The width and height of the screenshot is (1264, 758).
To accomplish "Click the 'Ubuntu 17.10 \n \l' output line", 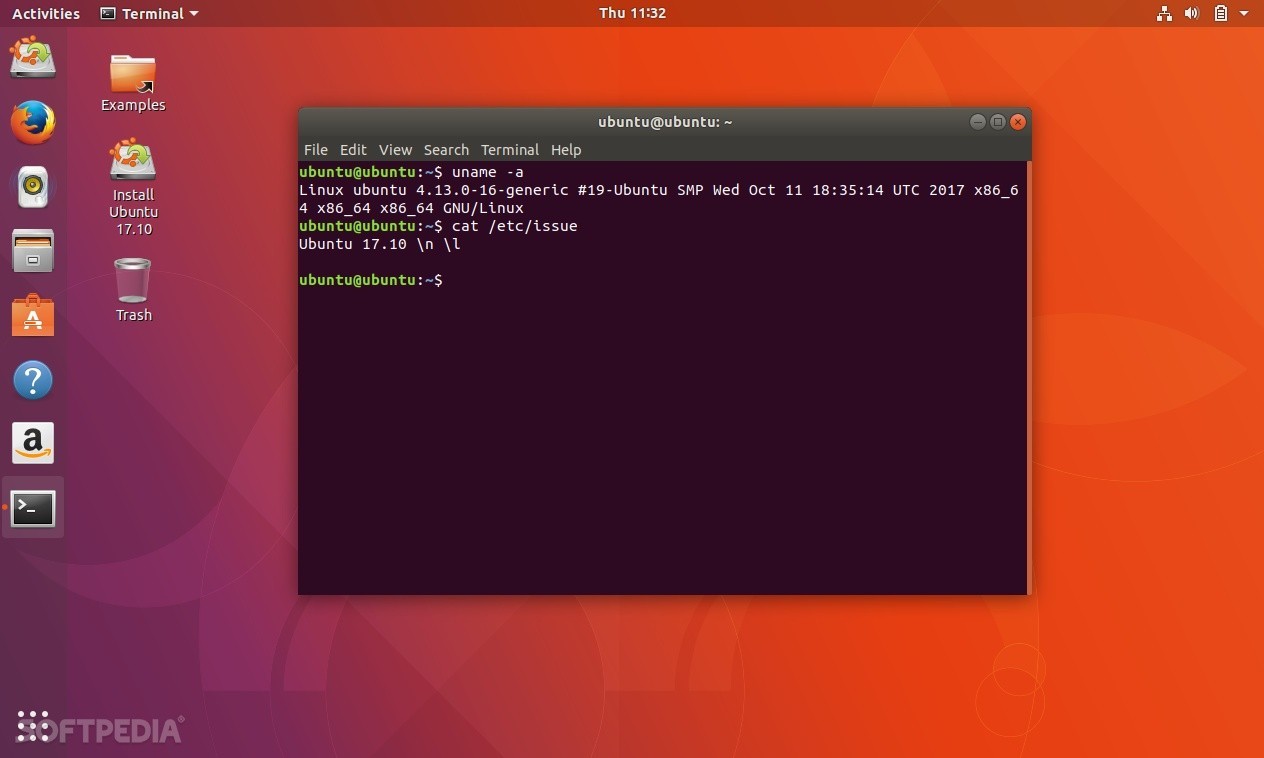I will (380, 244).
